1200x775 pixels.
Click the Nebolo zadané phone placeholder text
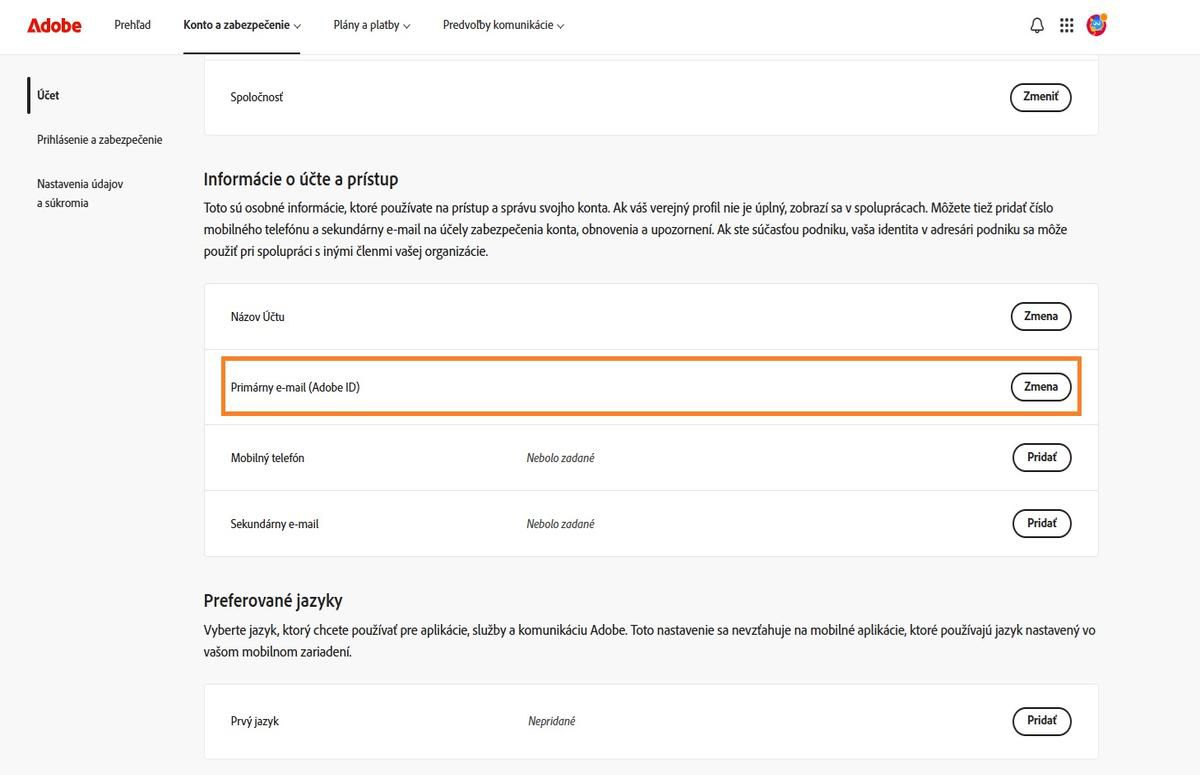561,457
